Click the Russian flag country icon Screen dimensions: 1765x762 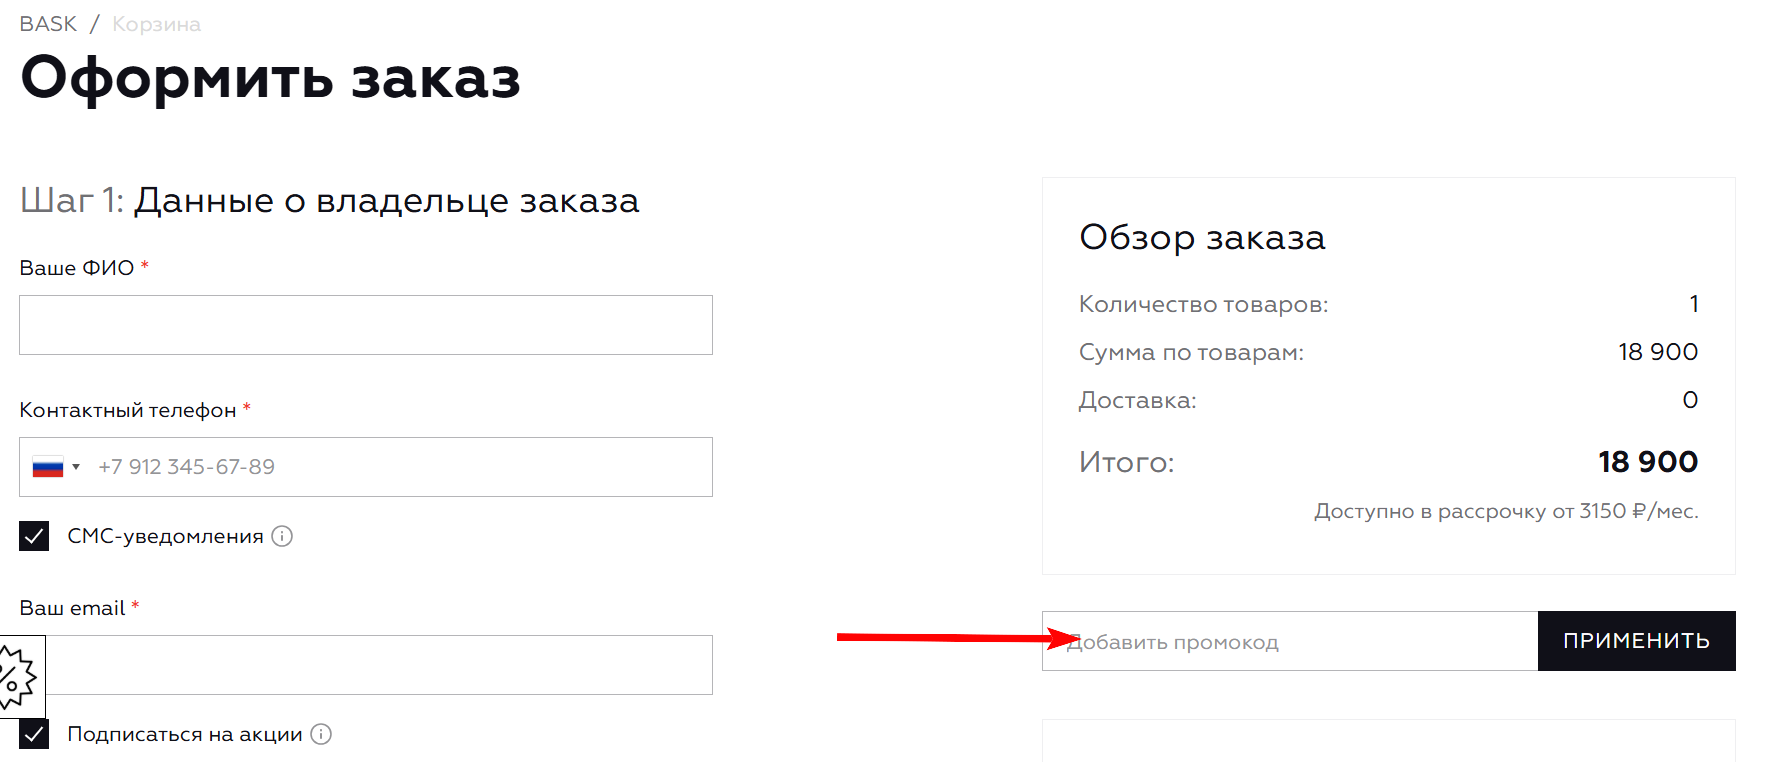point(47,467)
